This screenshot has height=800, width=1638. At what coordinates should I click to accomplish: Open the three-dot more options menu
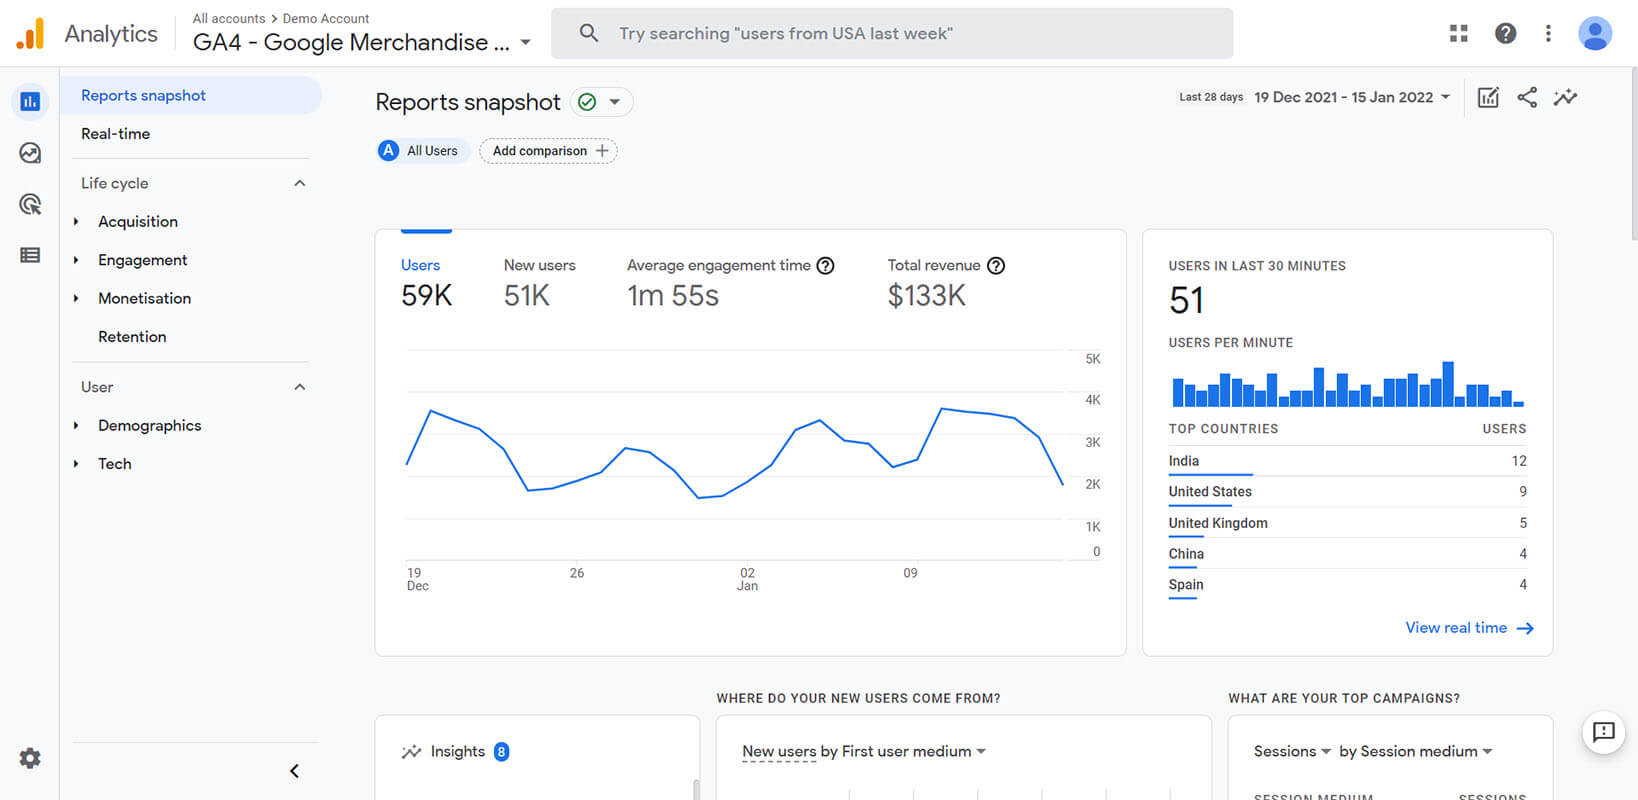point(1548,33)
